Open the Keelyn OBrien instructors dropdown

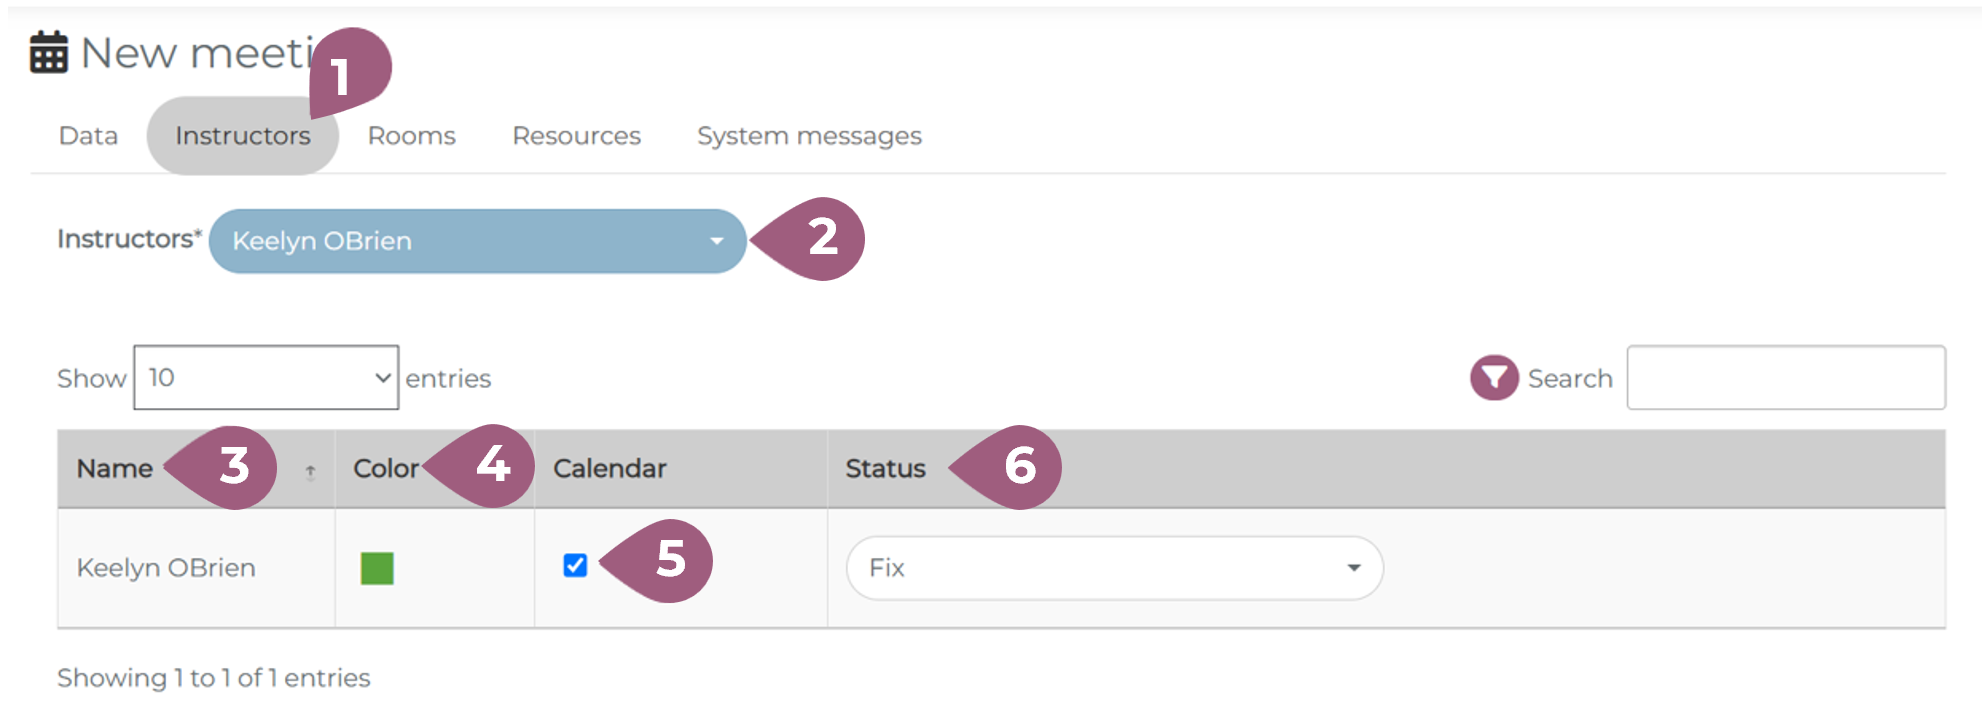point(476,241)
